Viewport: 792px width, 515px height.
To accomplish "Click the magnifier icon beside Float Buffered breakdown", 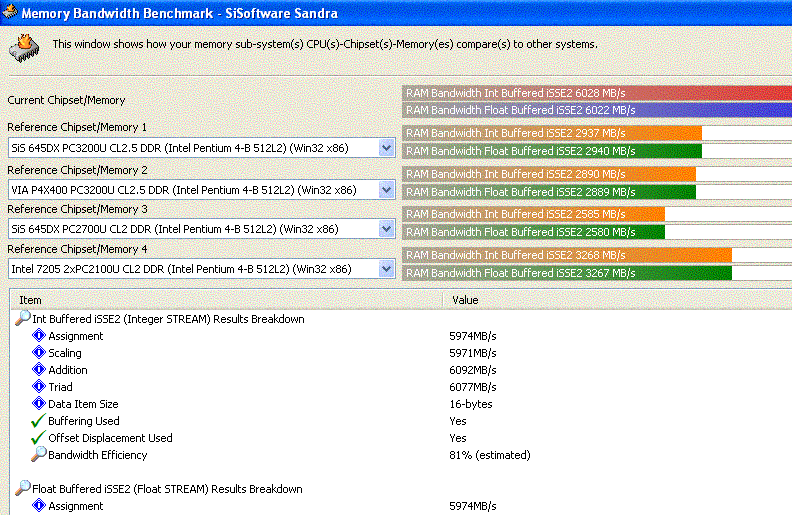I will (x=22, y=489).
